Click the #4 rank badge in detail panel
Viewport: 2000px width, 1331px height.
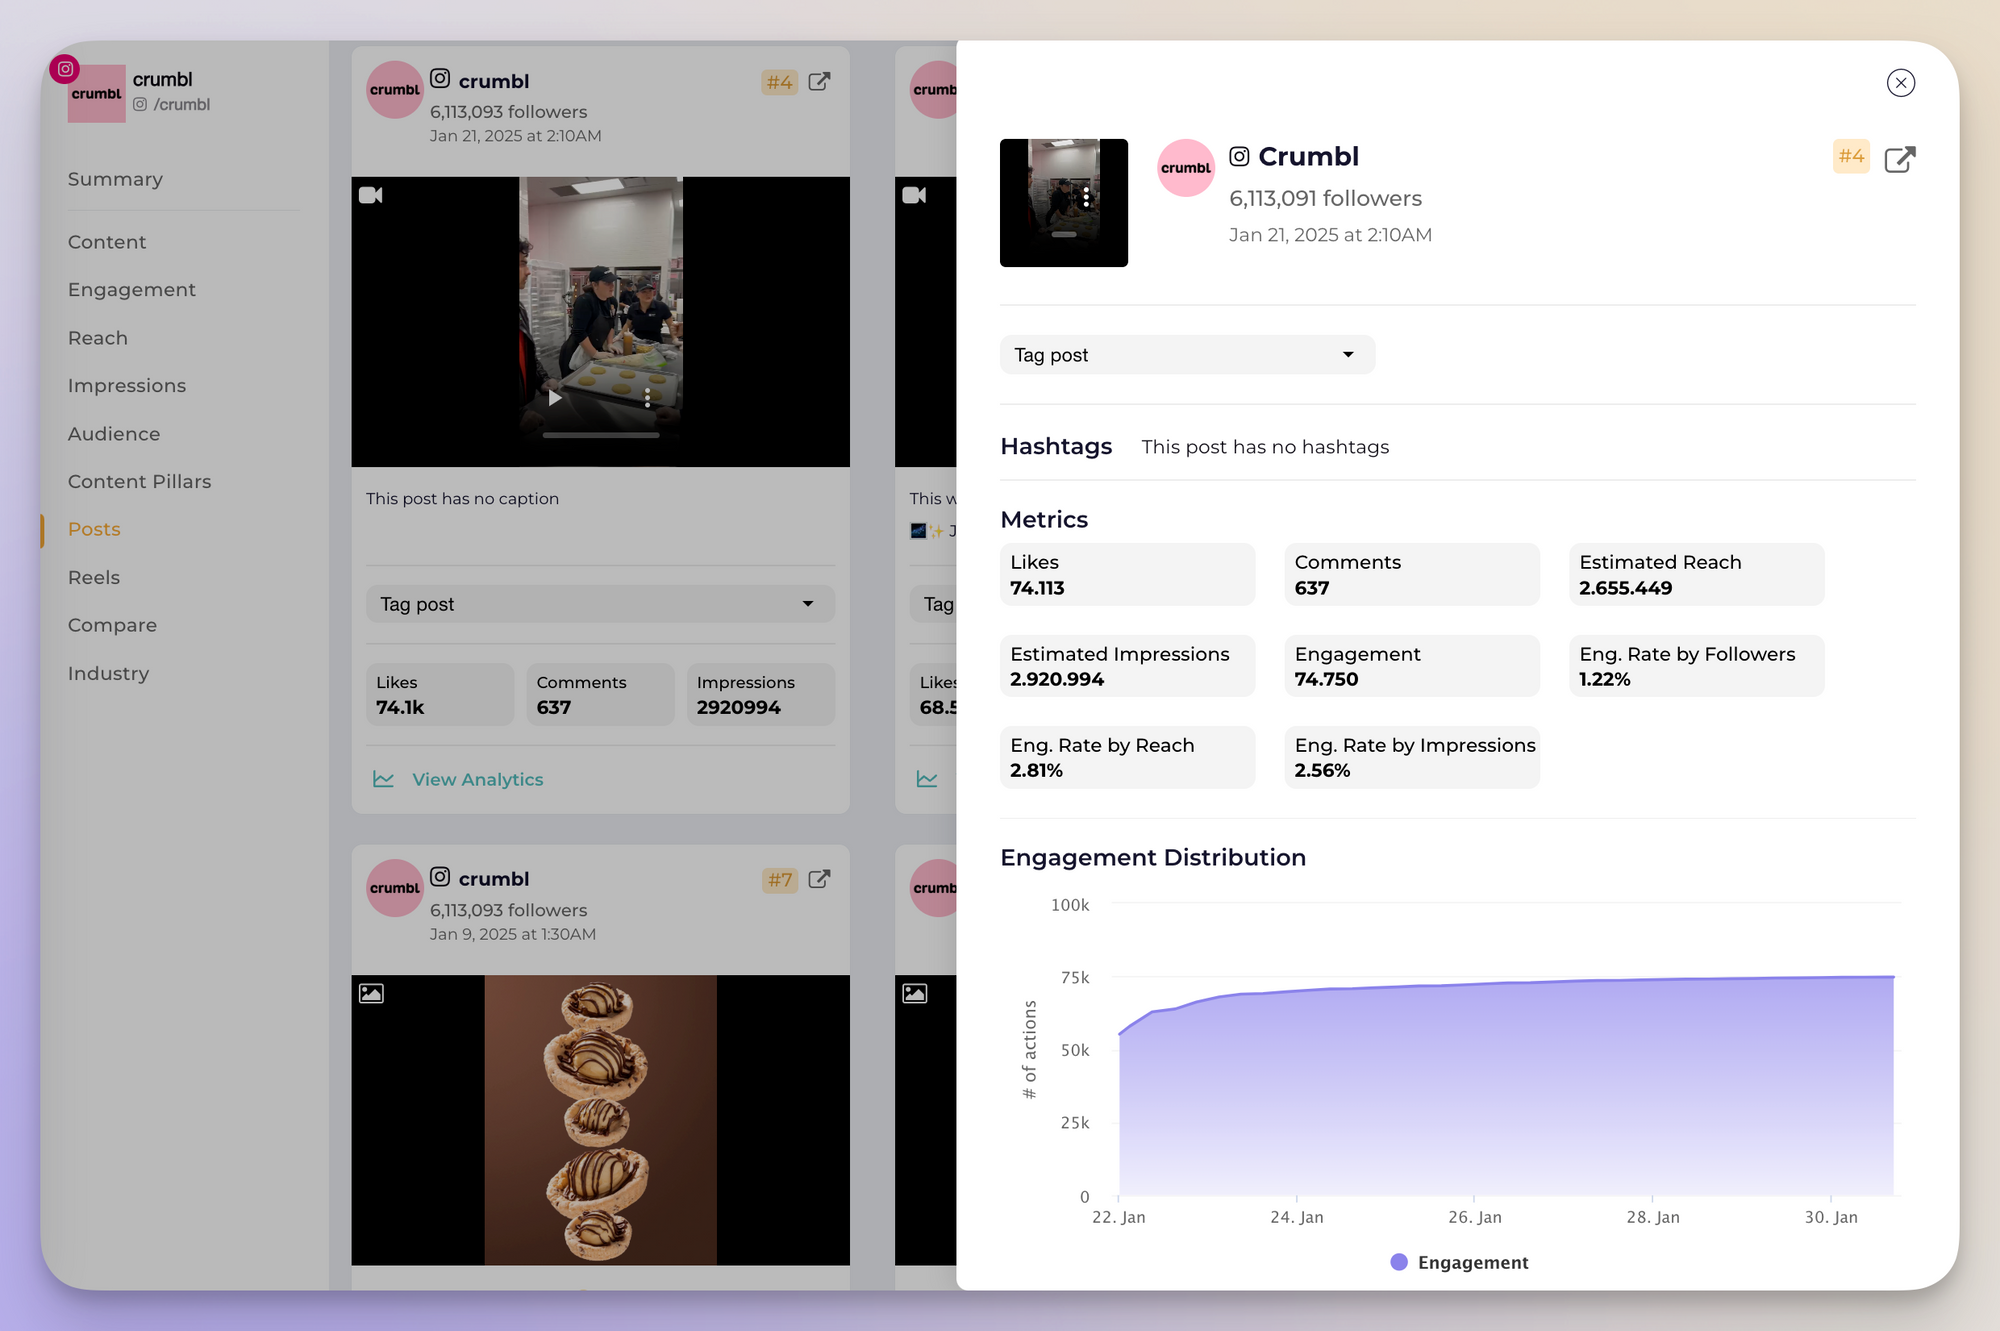coord(1851,156)
